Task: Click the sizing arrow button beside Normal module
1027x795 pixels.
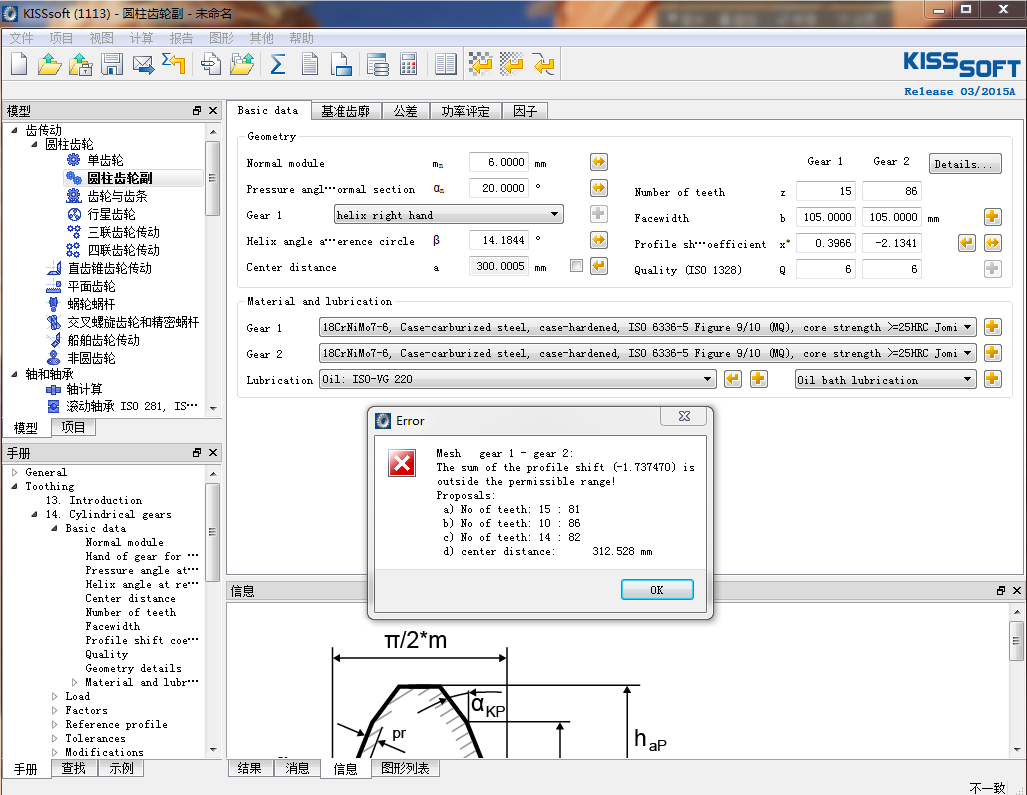Action: pos(599,162)
